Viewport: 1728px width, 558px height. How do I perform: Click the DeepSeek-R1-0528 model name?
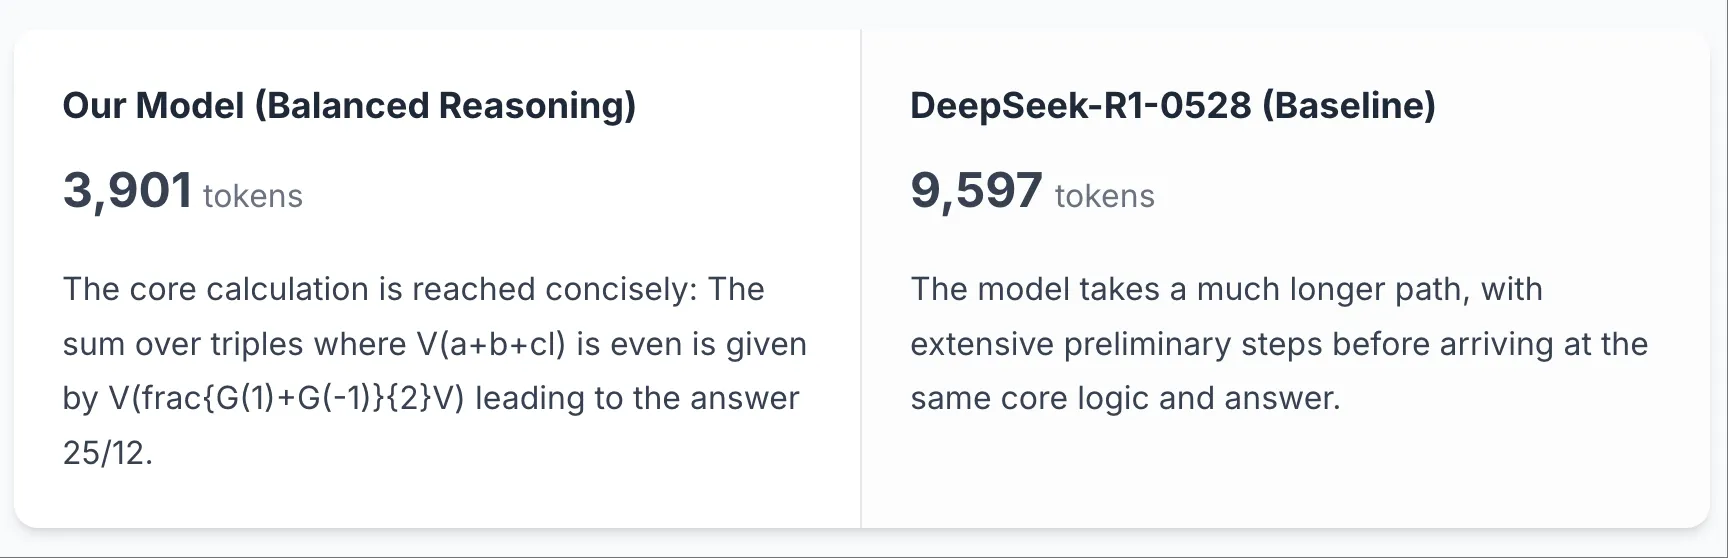[1080, 106]
